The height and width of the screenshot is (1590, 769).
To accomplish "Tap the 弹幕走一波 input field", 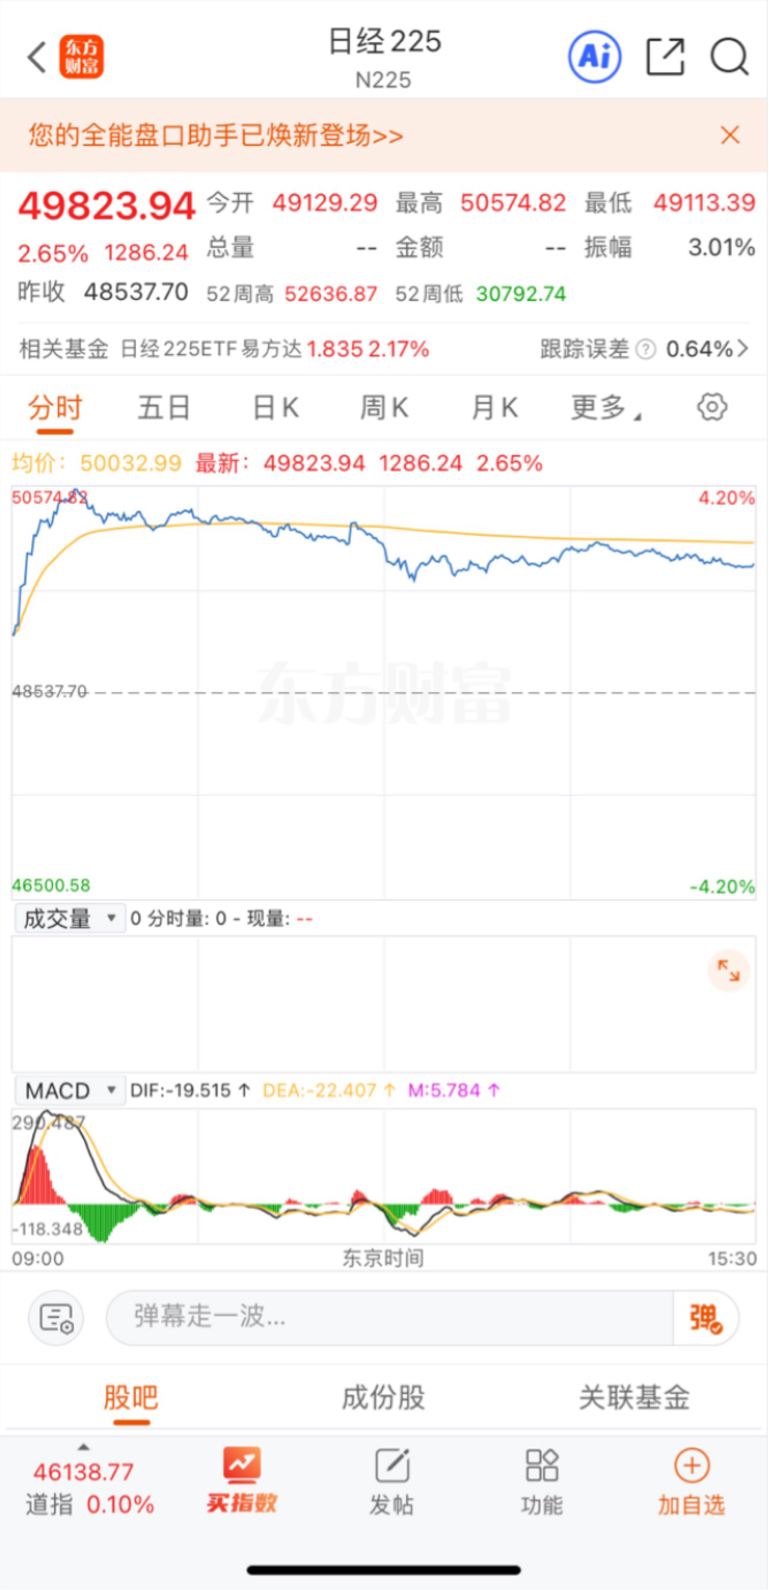I will click(388, 1317).
